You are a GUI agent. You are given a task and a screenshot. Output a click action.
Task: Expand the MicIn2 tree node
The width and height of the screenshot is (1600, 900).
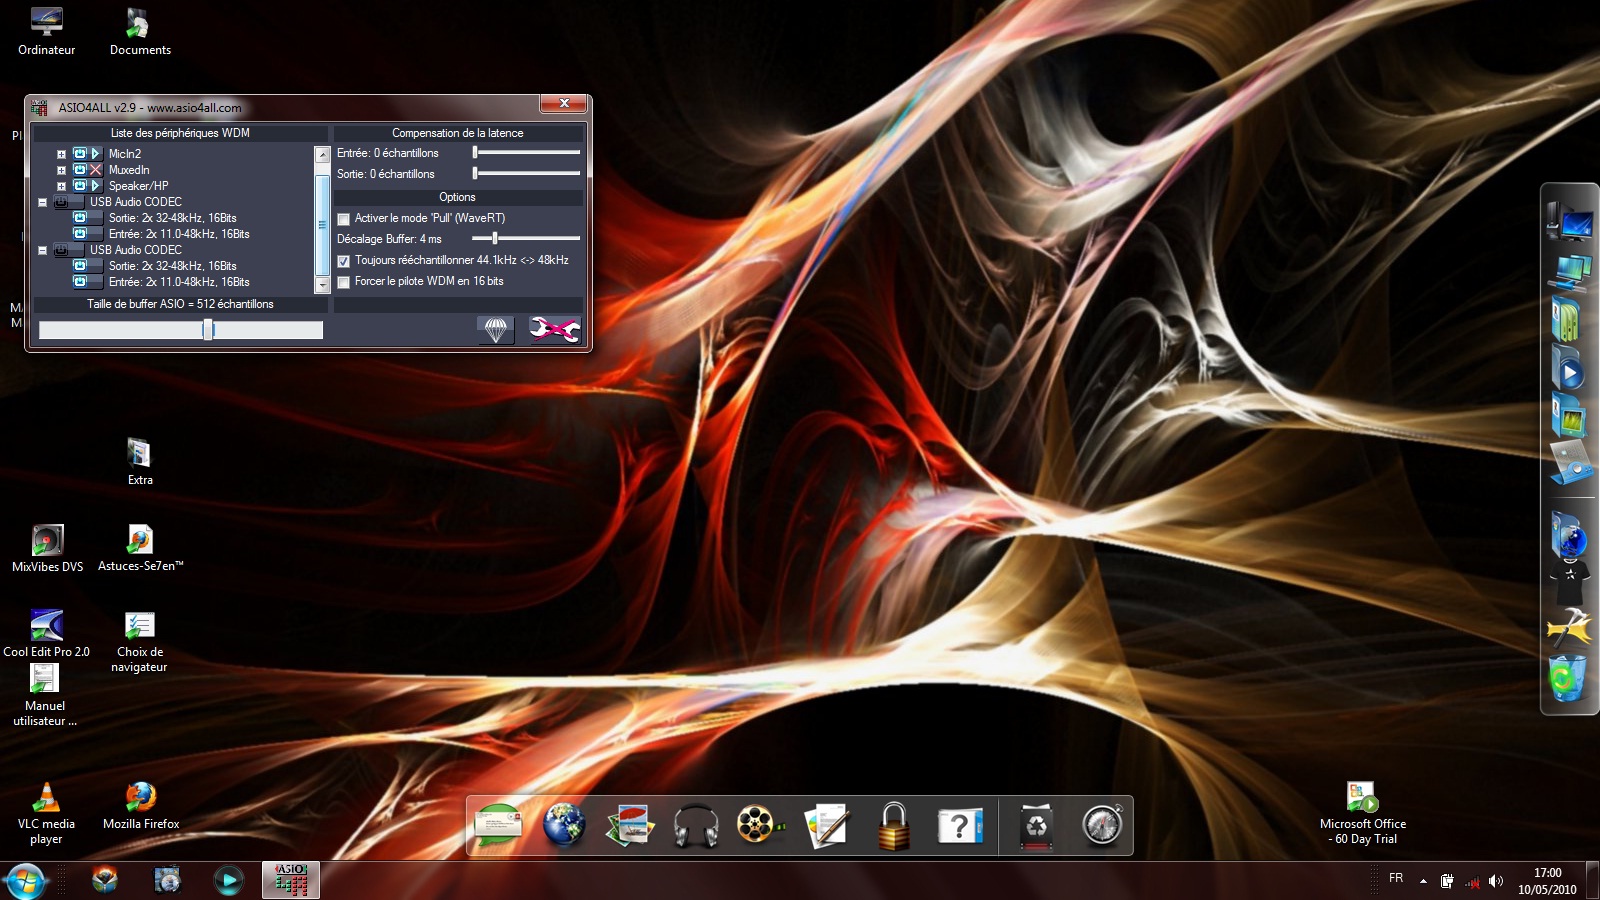(x=61, y=154)
